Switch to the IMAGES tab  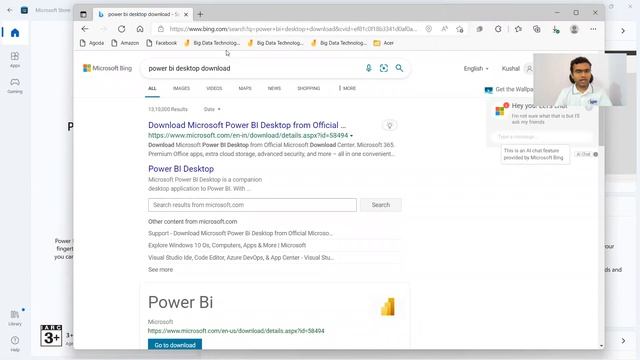click(x=181, y=88)
